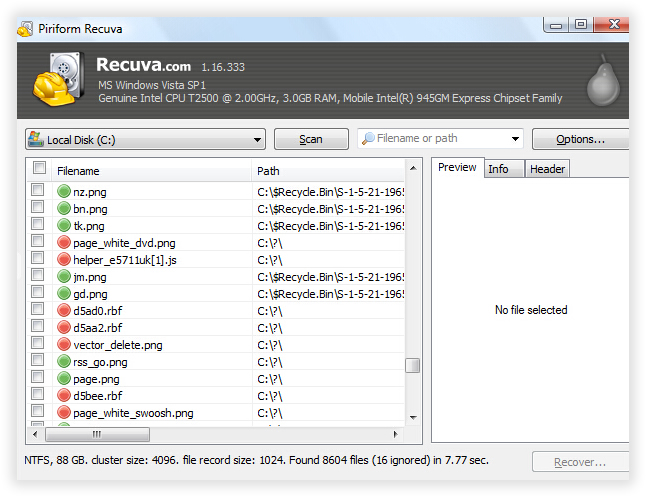The width and height of the screenshot is (646, 497).
Task: Click green status icon of tk.png
Action: [x=64, y=225]
